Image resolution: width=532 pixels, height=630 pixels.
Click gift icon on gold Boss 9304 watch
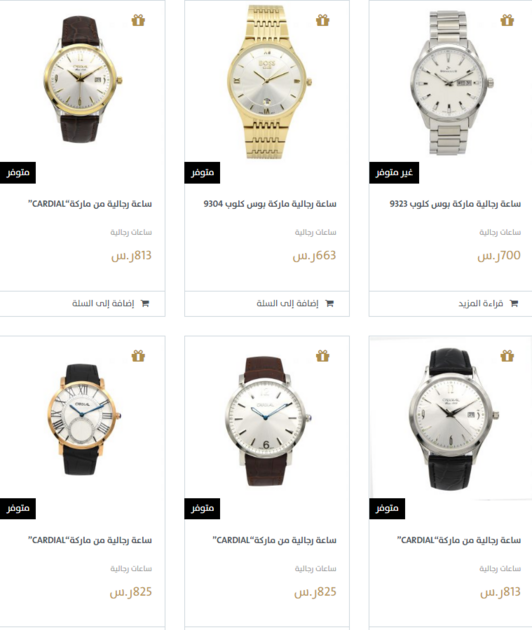pyautogui.click(x=322, y=20)
